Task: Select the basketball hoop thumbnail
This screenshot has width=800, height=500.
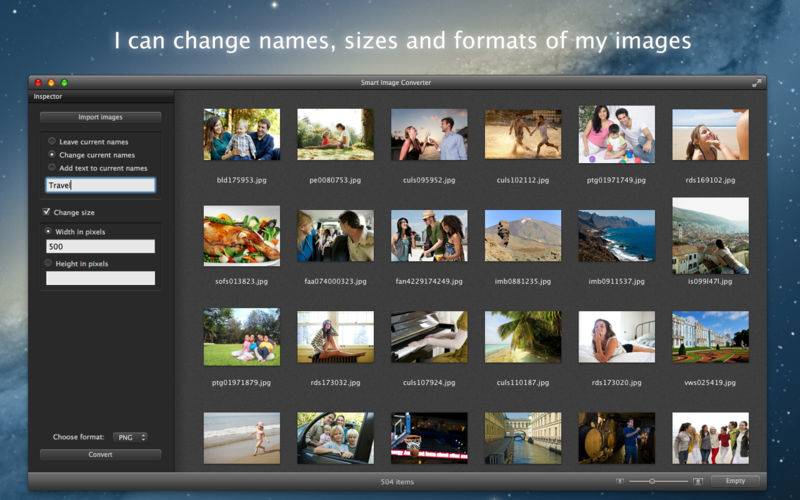Action: coord(429,438)
